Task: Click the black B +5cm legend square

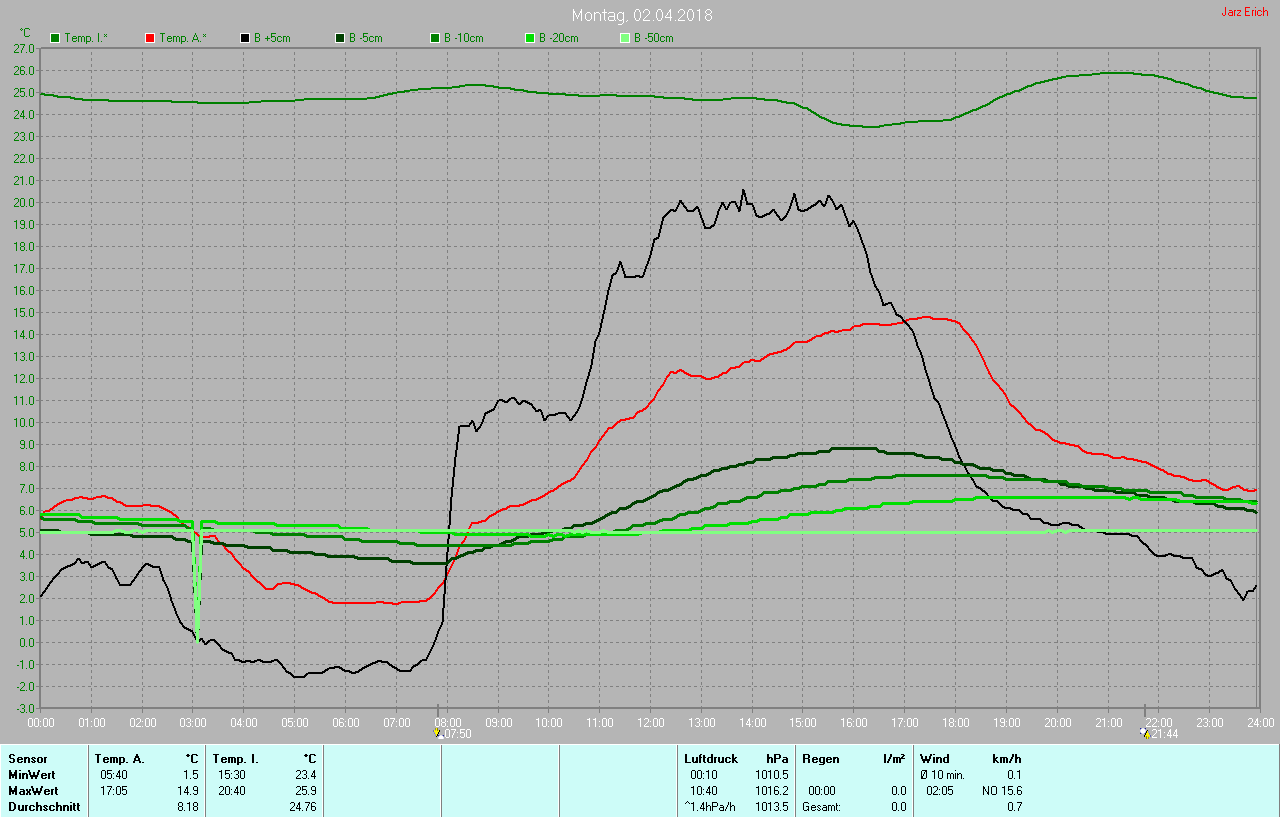Action: [245, 38]
